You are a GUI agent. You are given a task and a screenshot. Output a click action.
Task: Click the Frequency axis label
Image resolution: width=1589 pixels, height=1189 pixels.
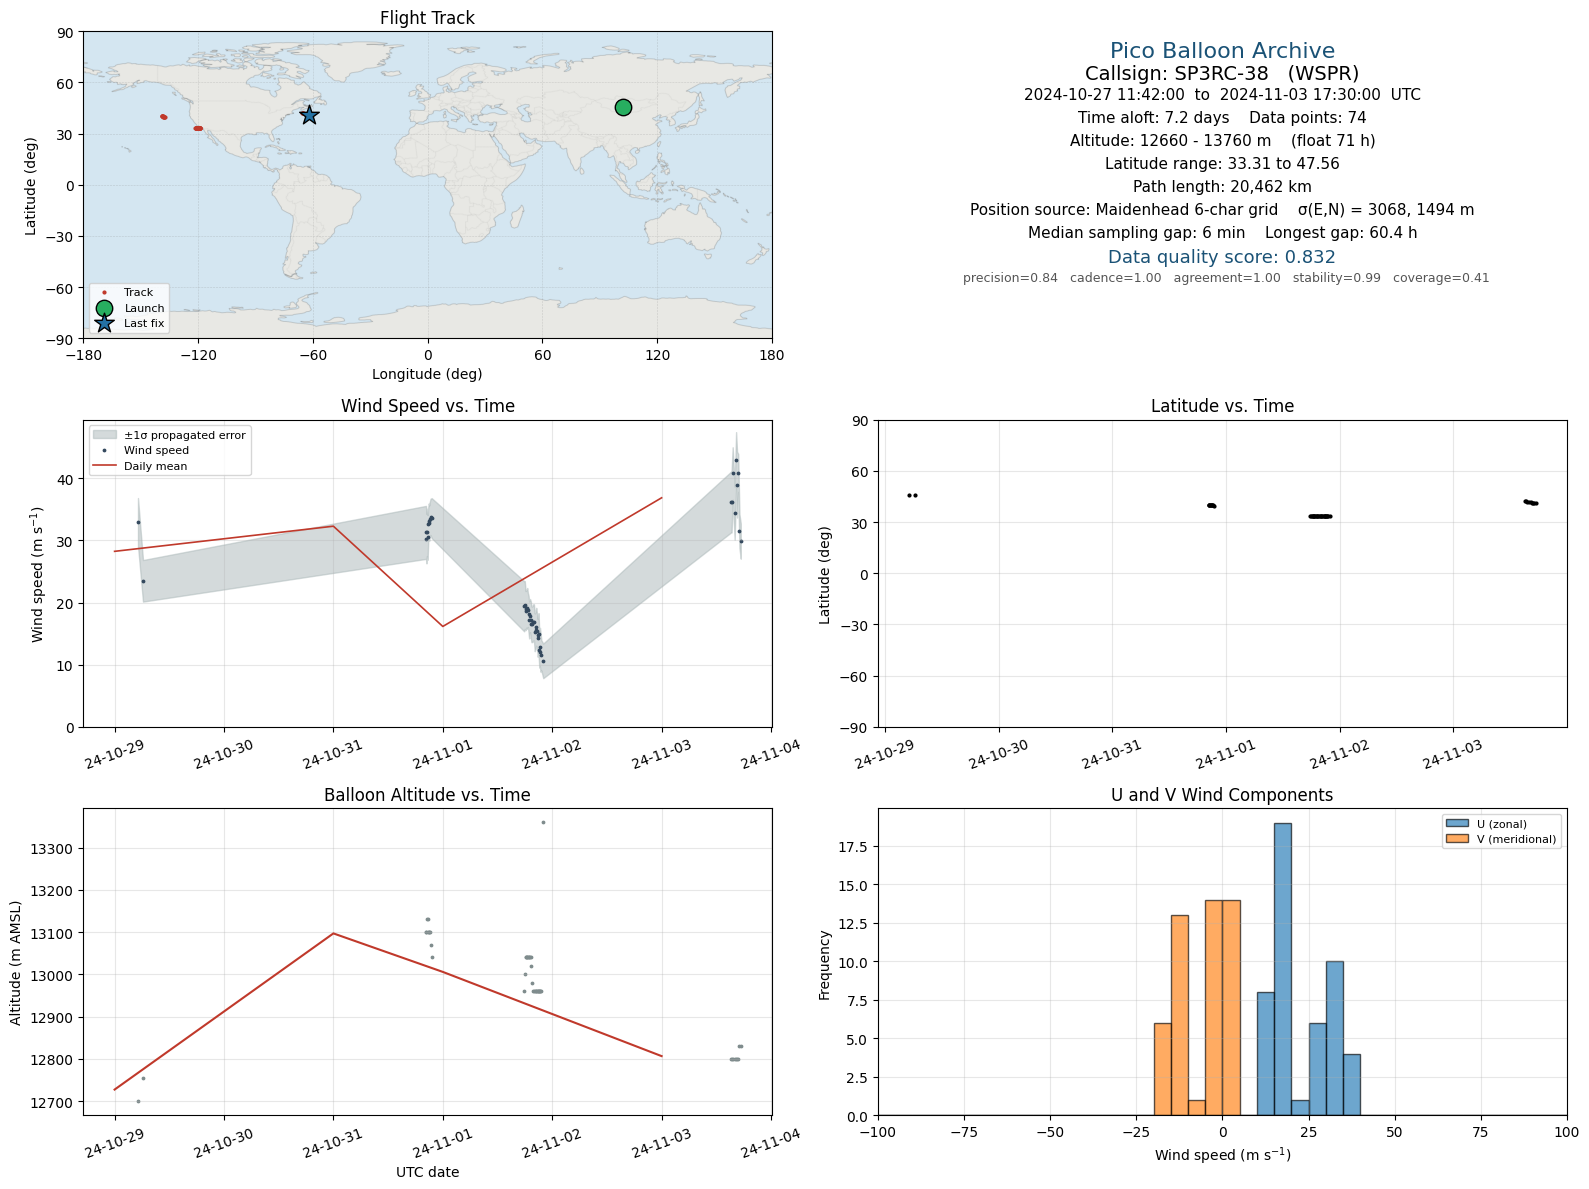coord(825,964)
